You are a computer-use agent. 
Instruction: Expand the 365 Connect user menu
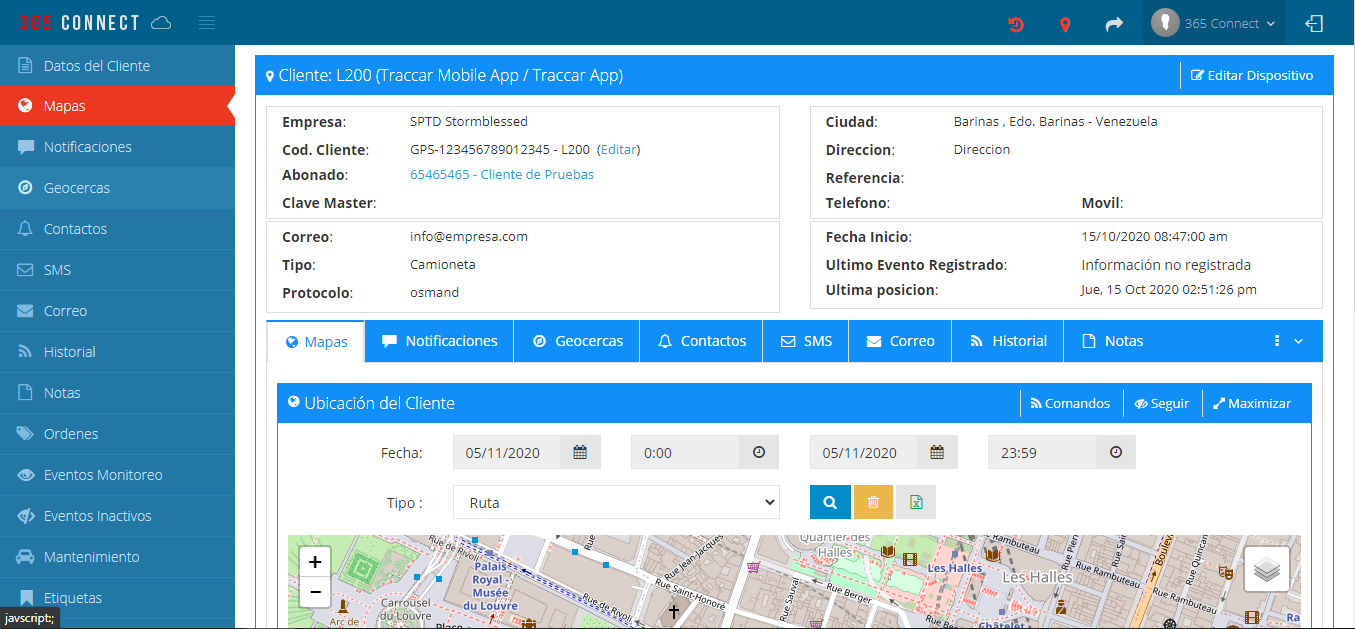pyautogui.click(x=1215, y=23)
